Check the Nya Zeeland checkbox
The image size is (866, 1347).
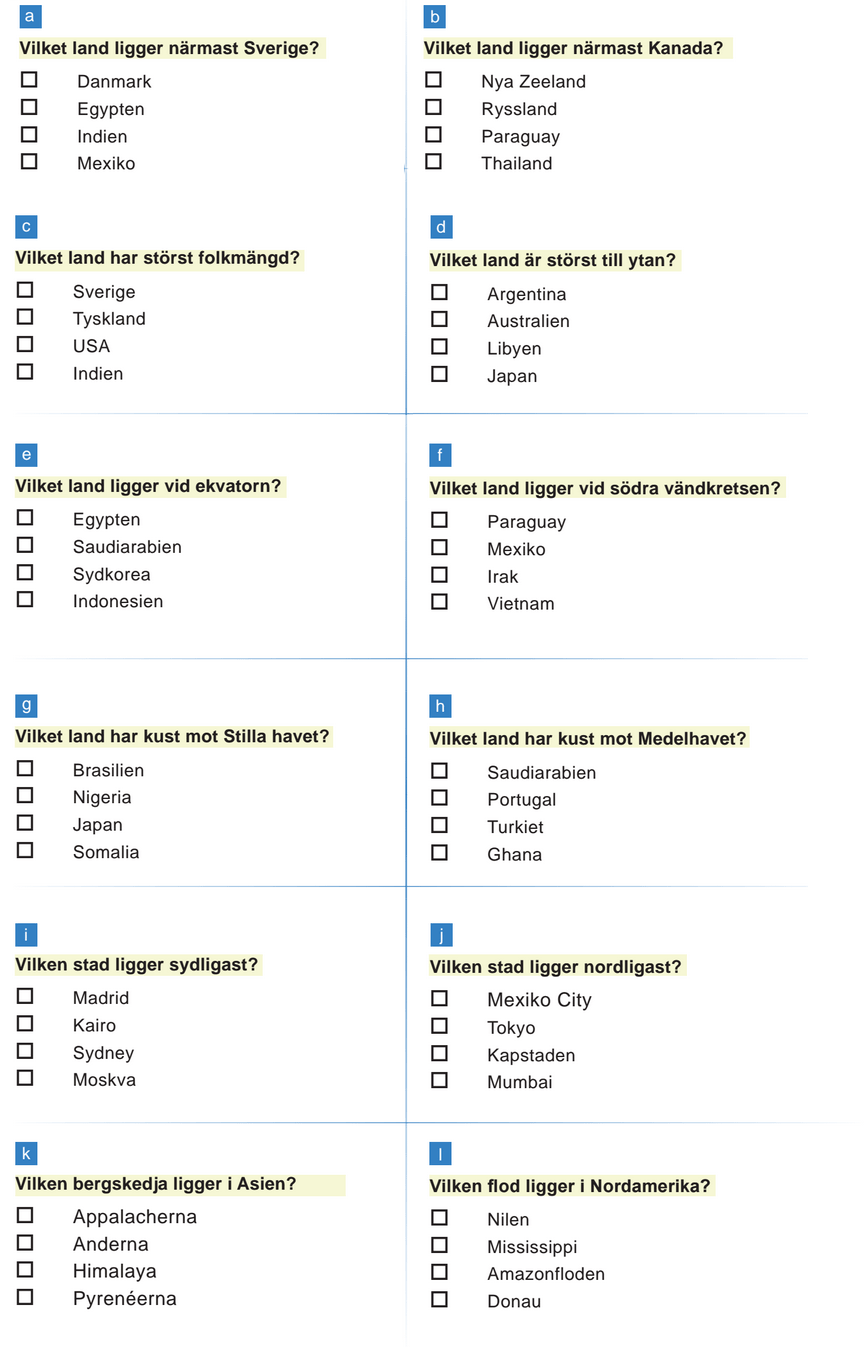click(433, 80)
